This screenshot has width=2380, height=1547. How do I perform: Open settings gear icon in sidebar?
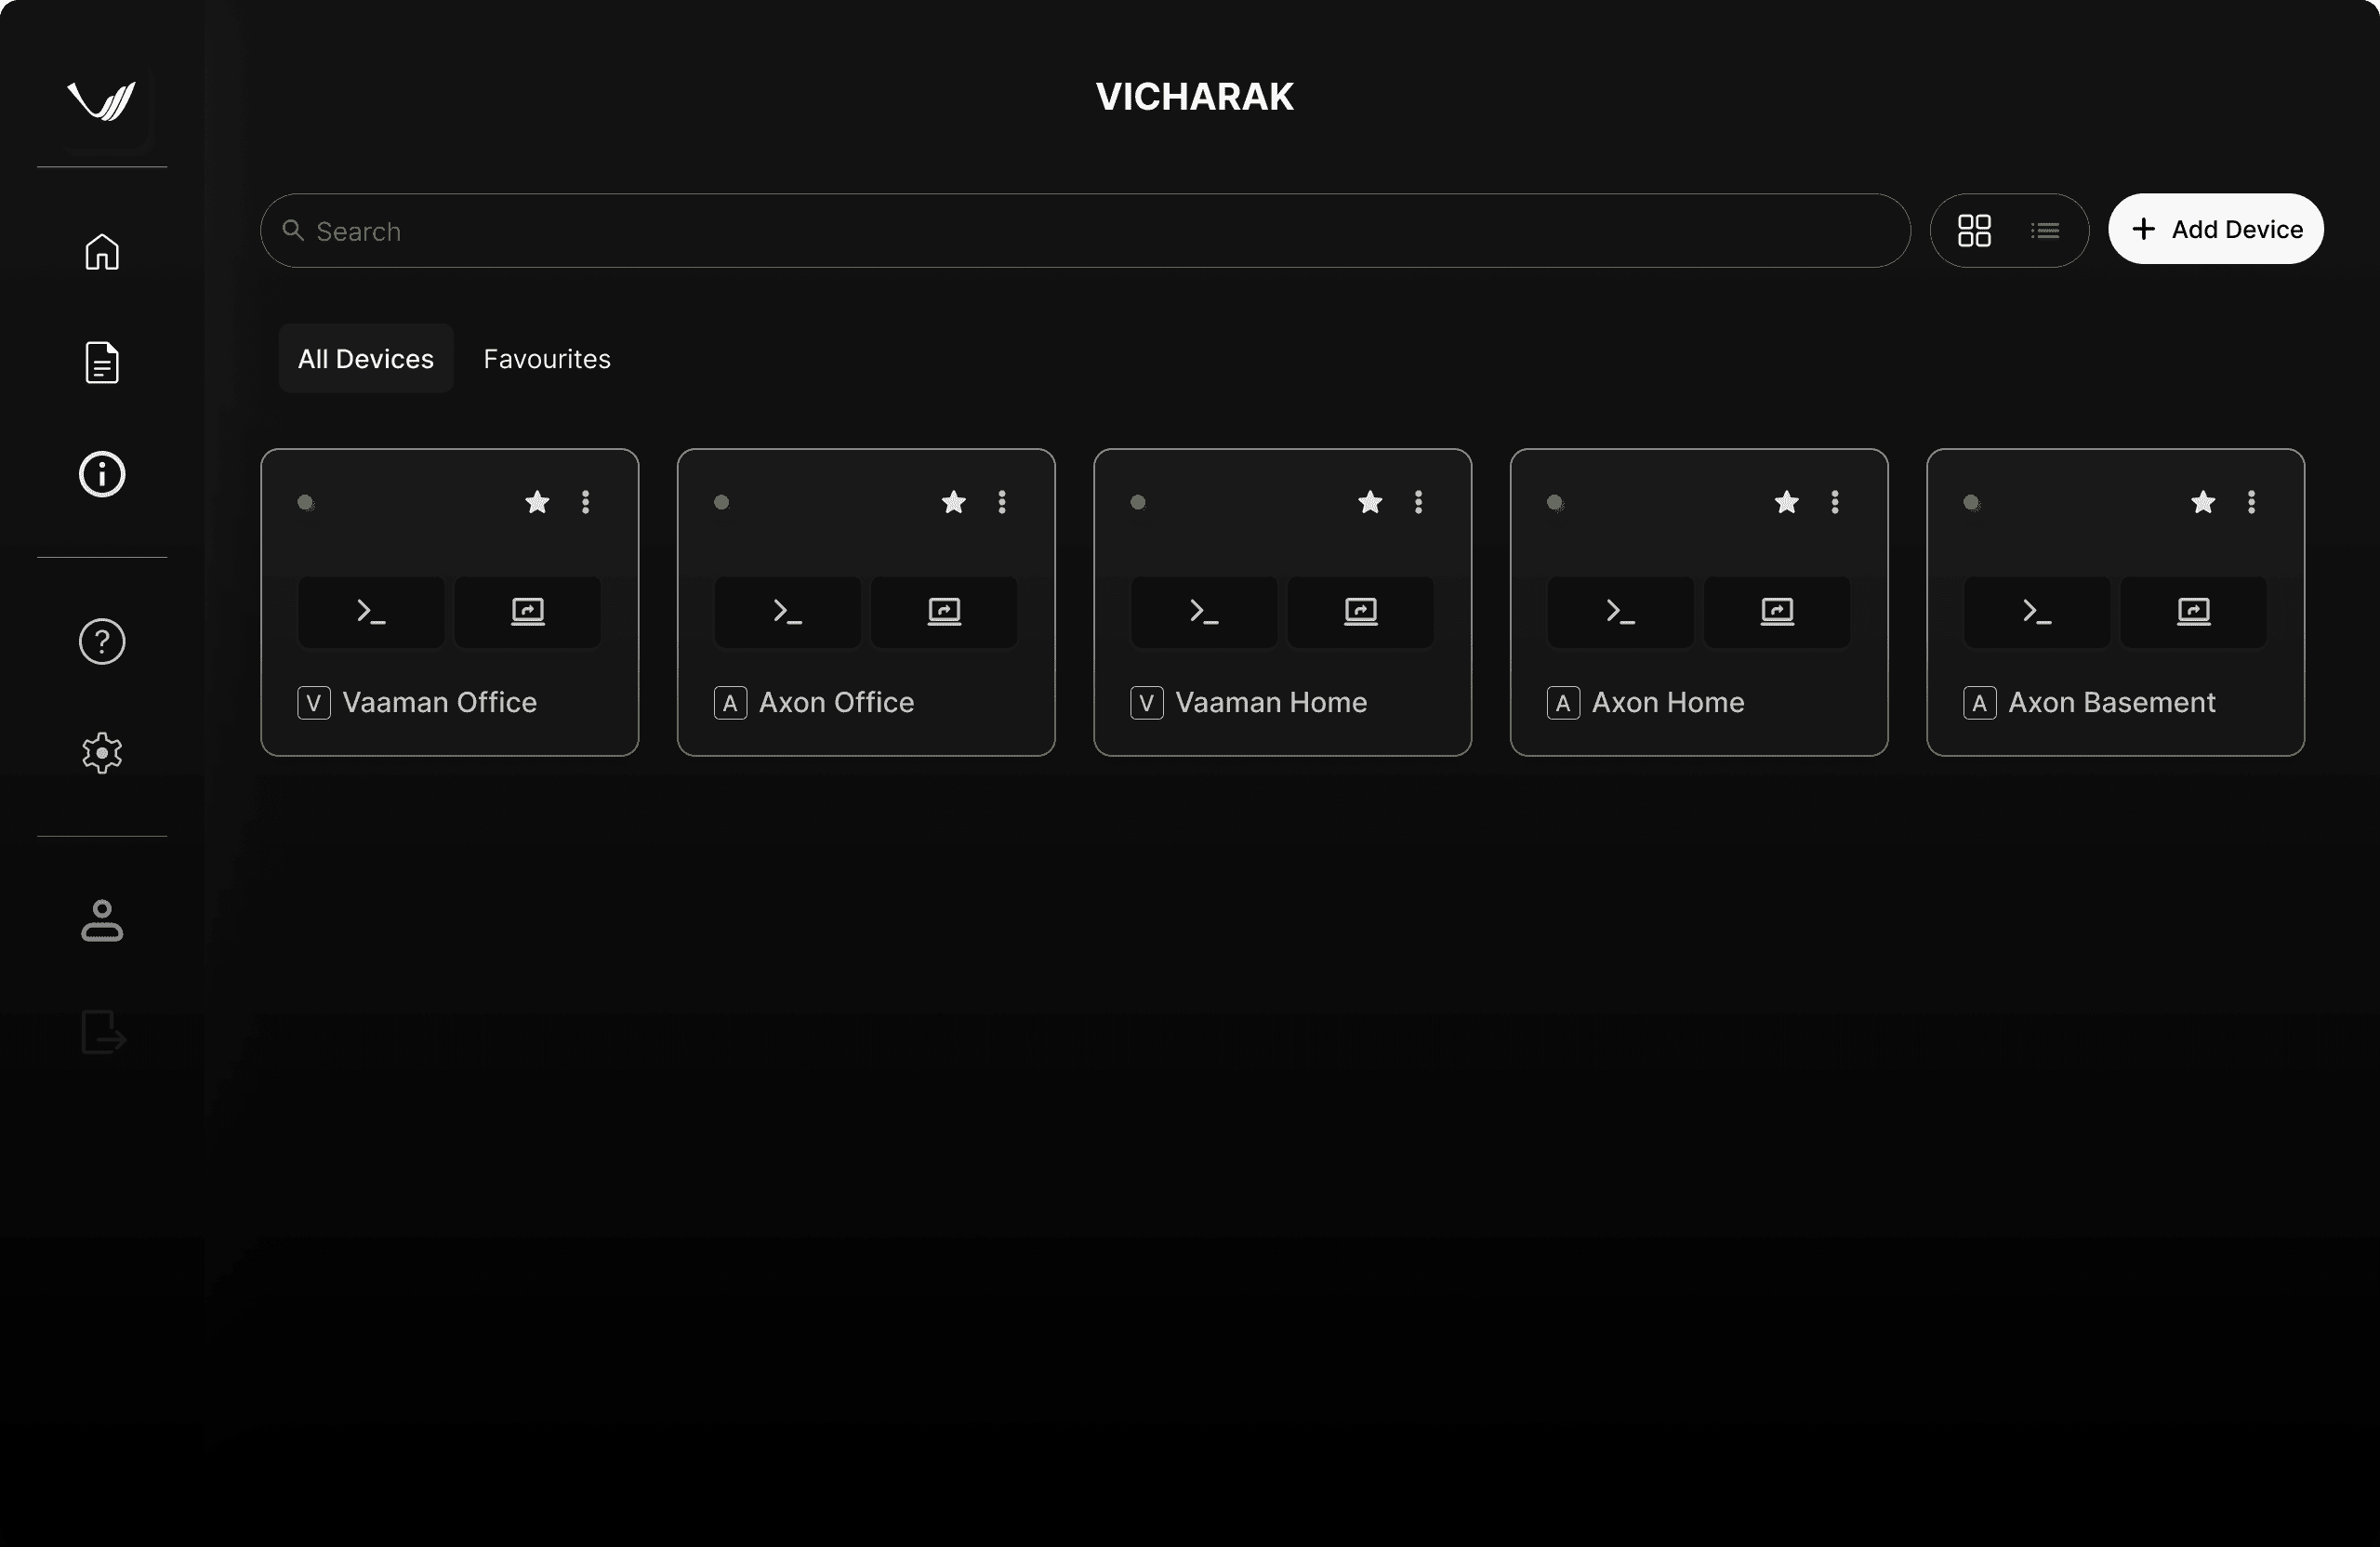(102, 753)
